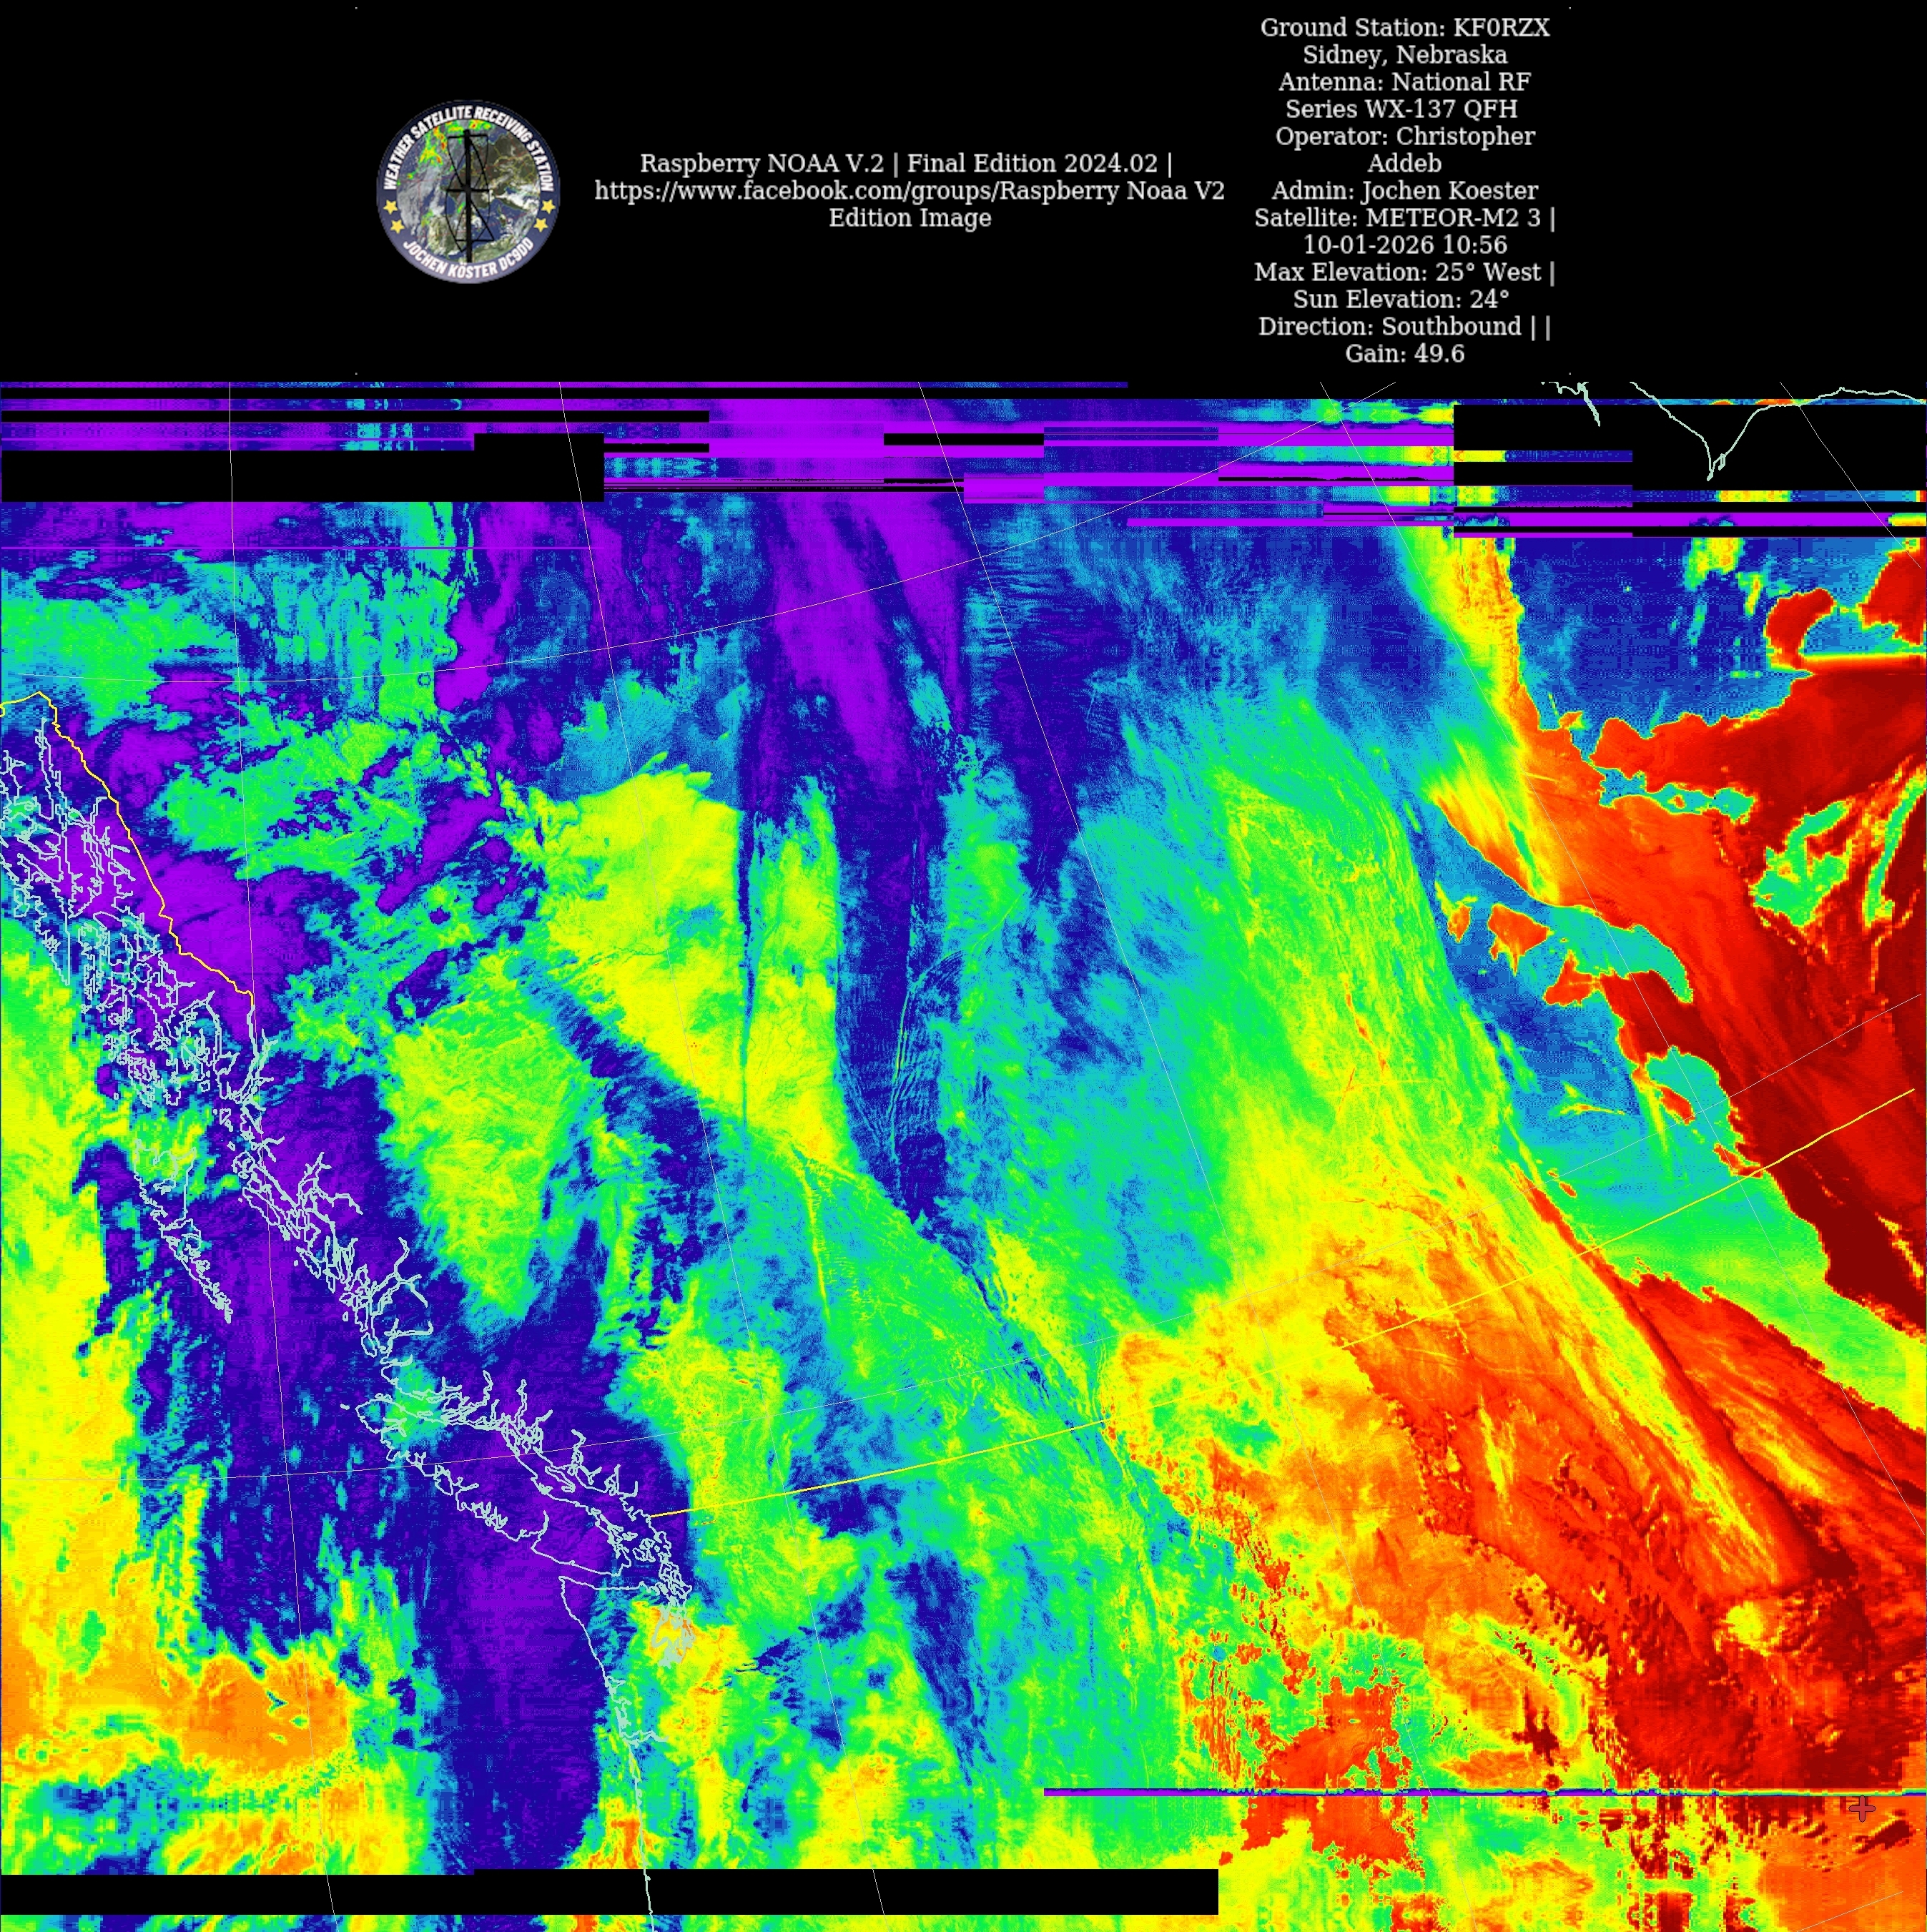This screenshot has width=1927, height=1932.
Task: Click the Operator: Christopher line
Action: (x=1404, y=136)
